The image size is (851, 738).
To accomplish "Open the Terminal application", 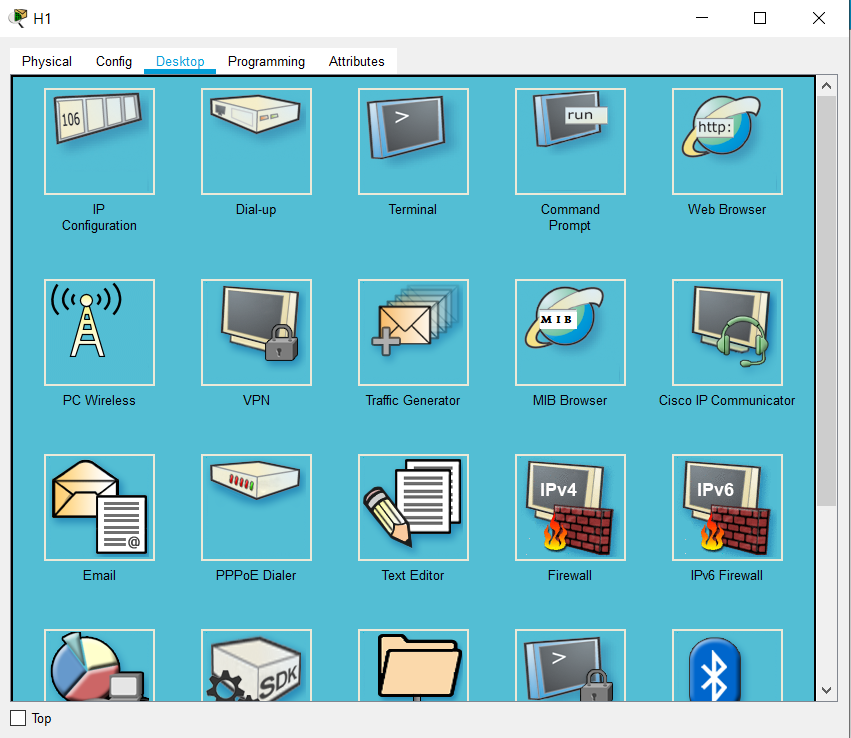I will [x=413, y=141].
